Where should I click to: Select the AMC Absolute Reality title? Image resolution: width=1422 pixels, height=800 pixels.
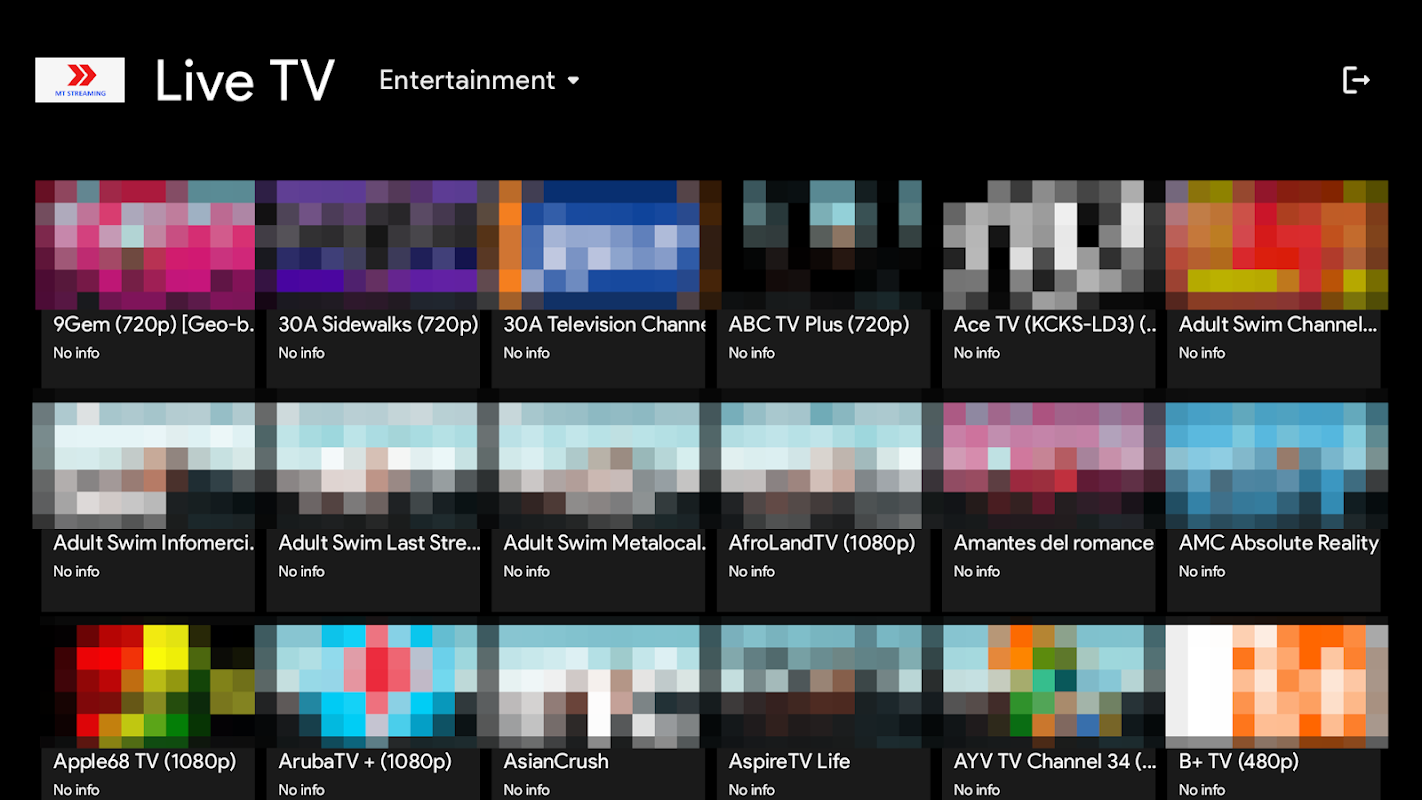pyautogui.click(x=1279, y=543)
